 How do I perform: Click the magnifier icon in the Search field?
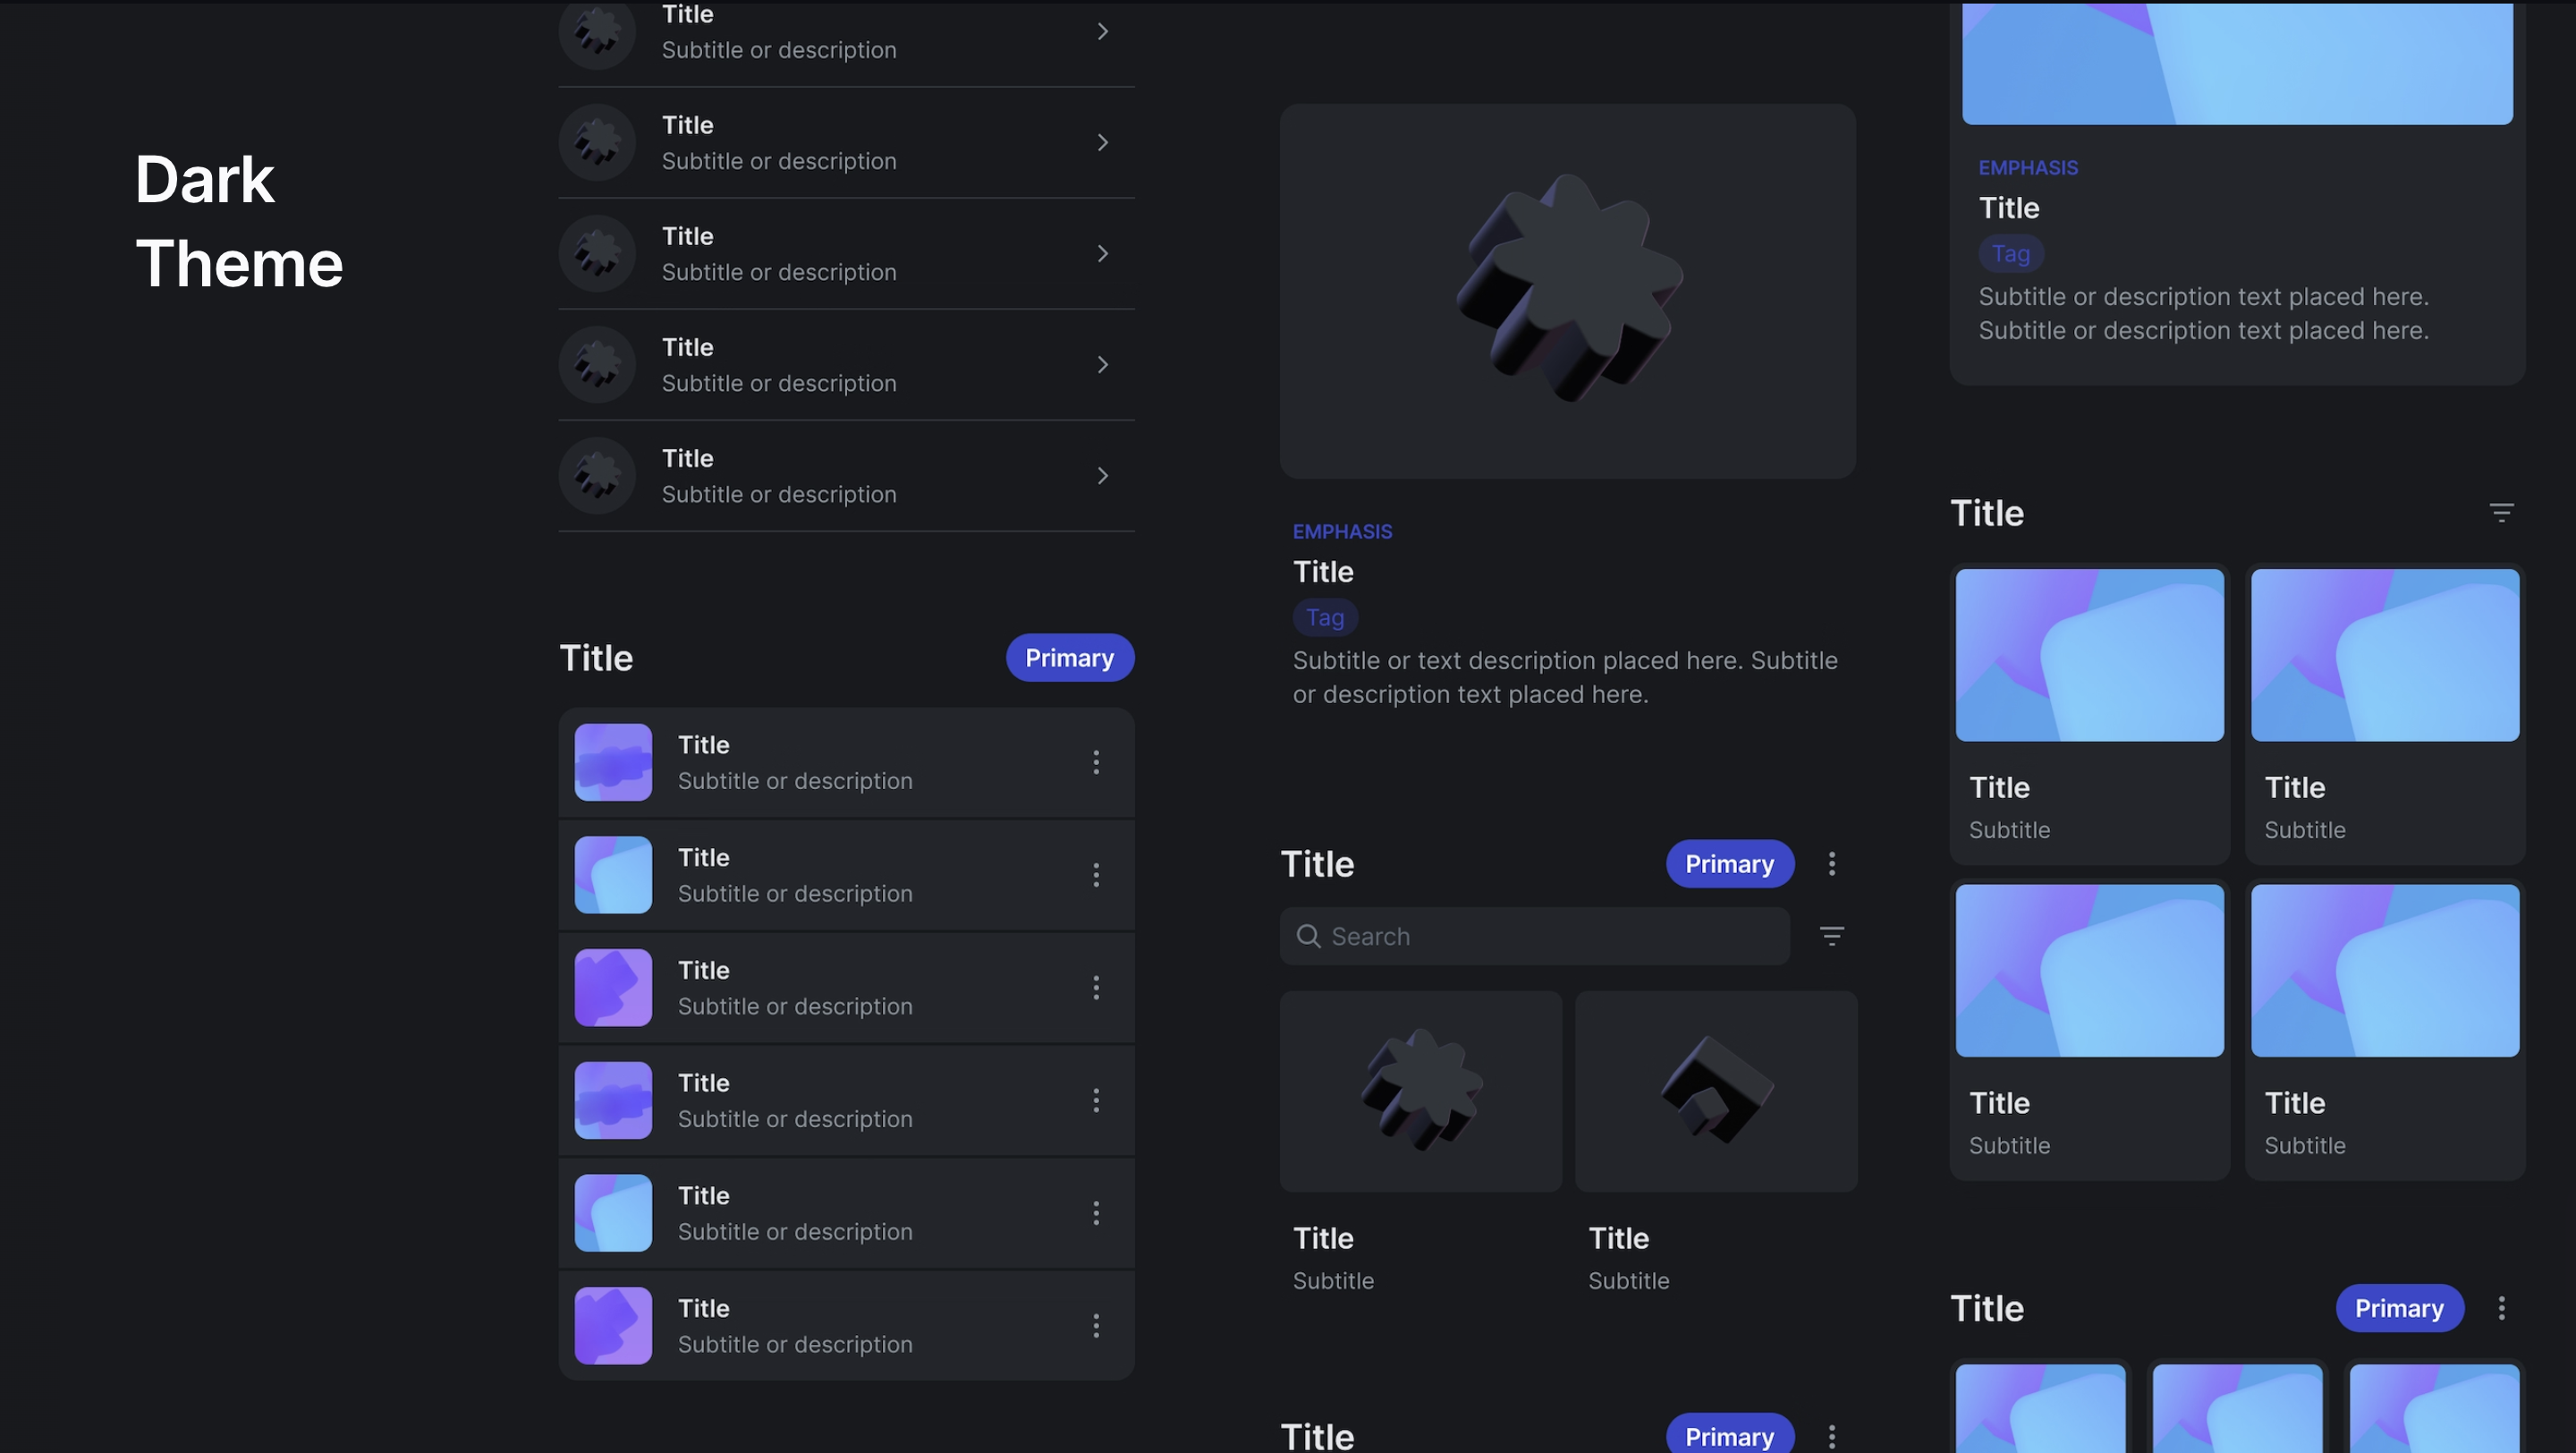[x=1308, y=936]
